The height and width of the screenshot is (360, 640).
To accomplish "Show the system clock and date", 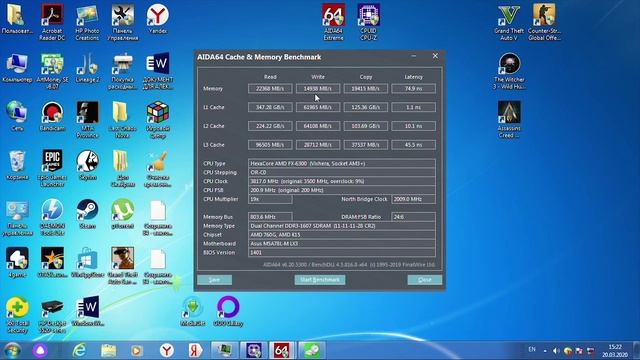I will (x=615, y=351).
